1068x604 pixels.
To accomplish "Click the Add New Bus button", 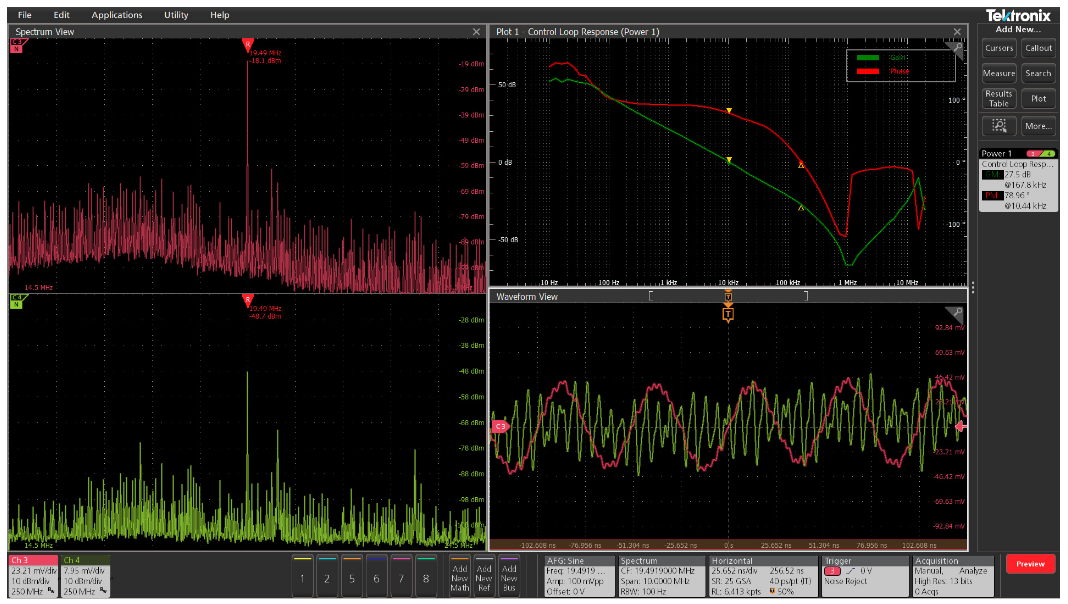I will coord(508,575).
